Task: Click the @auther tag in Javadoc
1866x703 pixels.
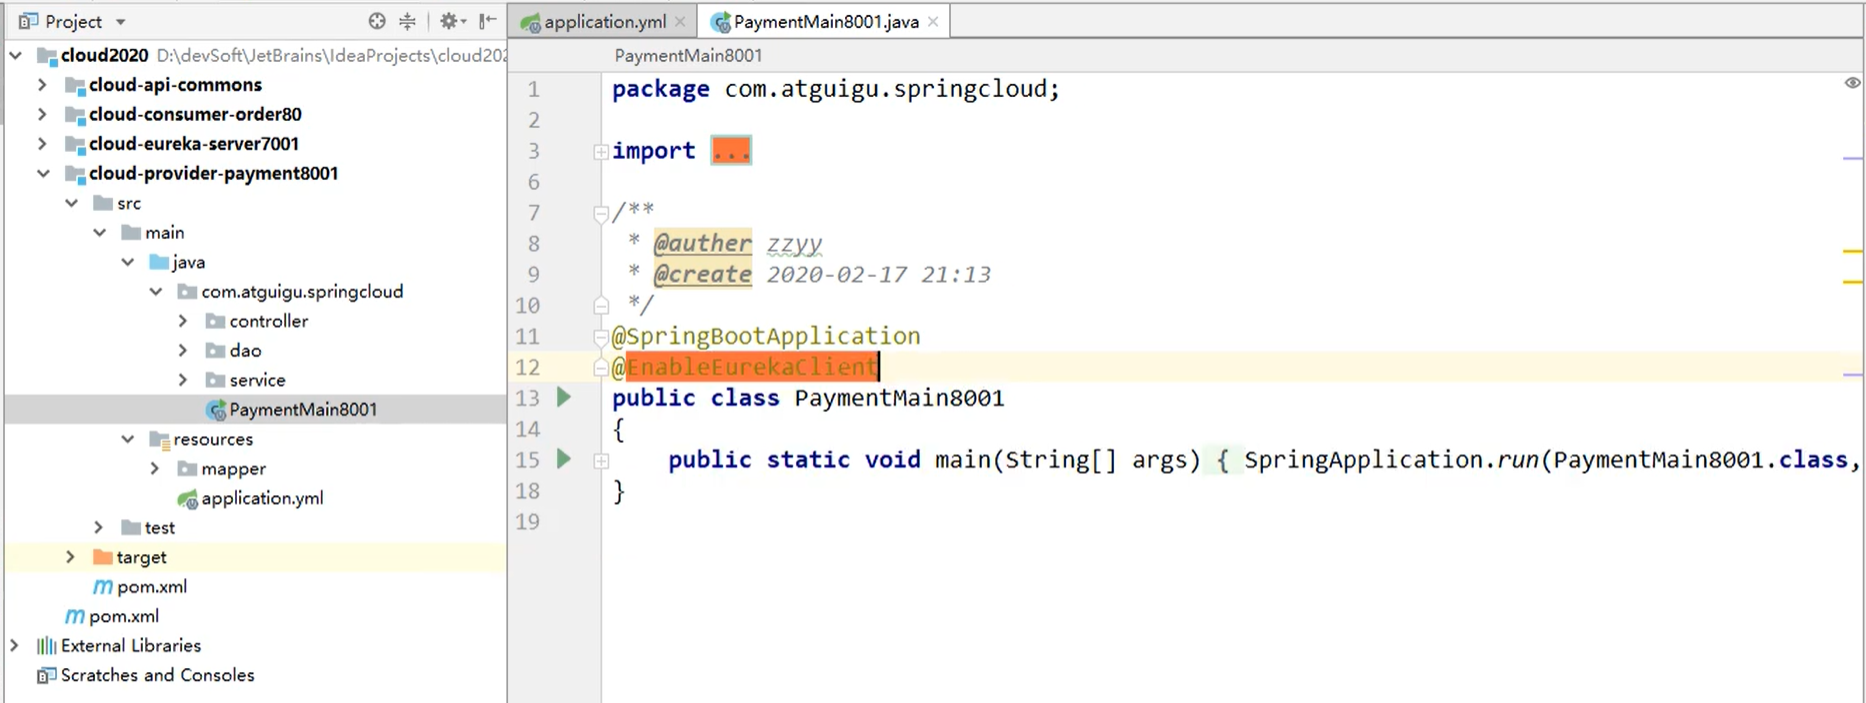Action: (702, 243)
